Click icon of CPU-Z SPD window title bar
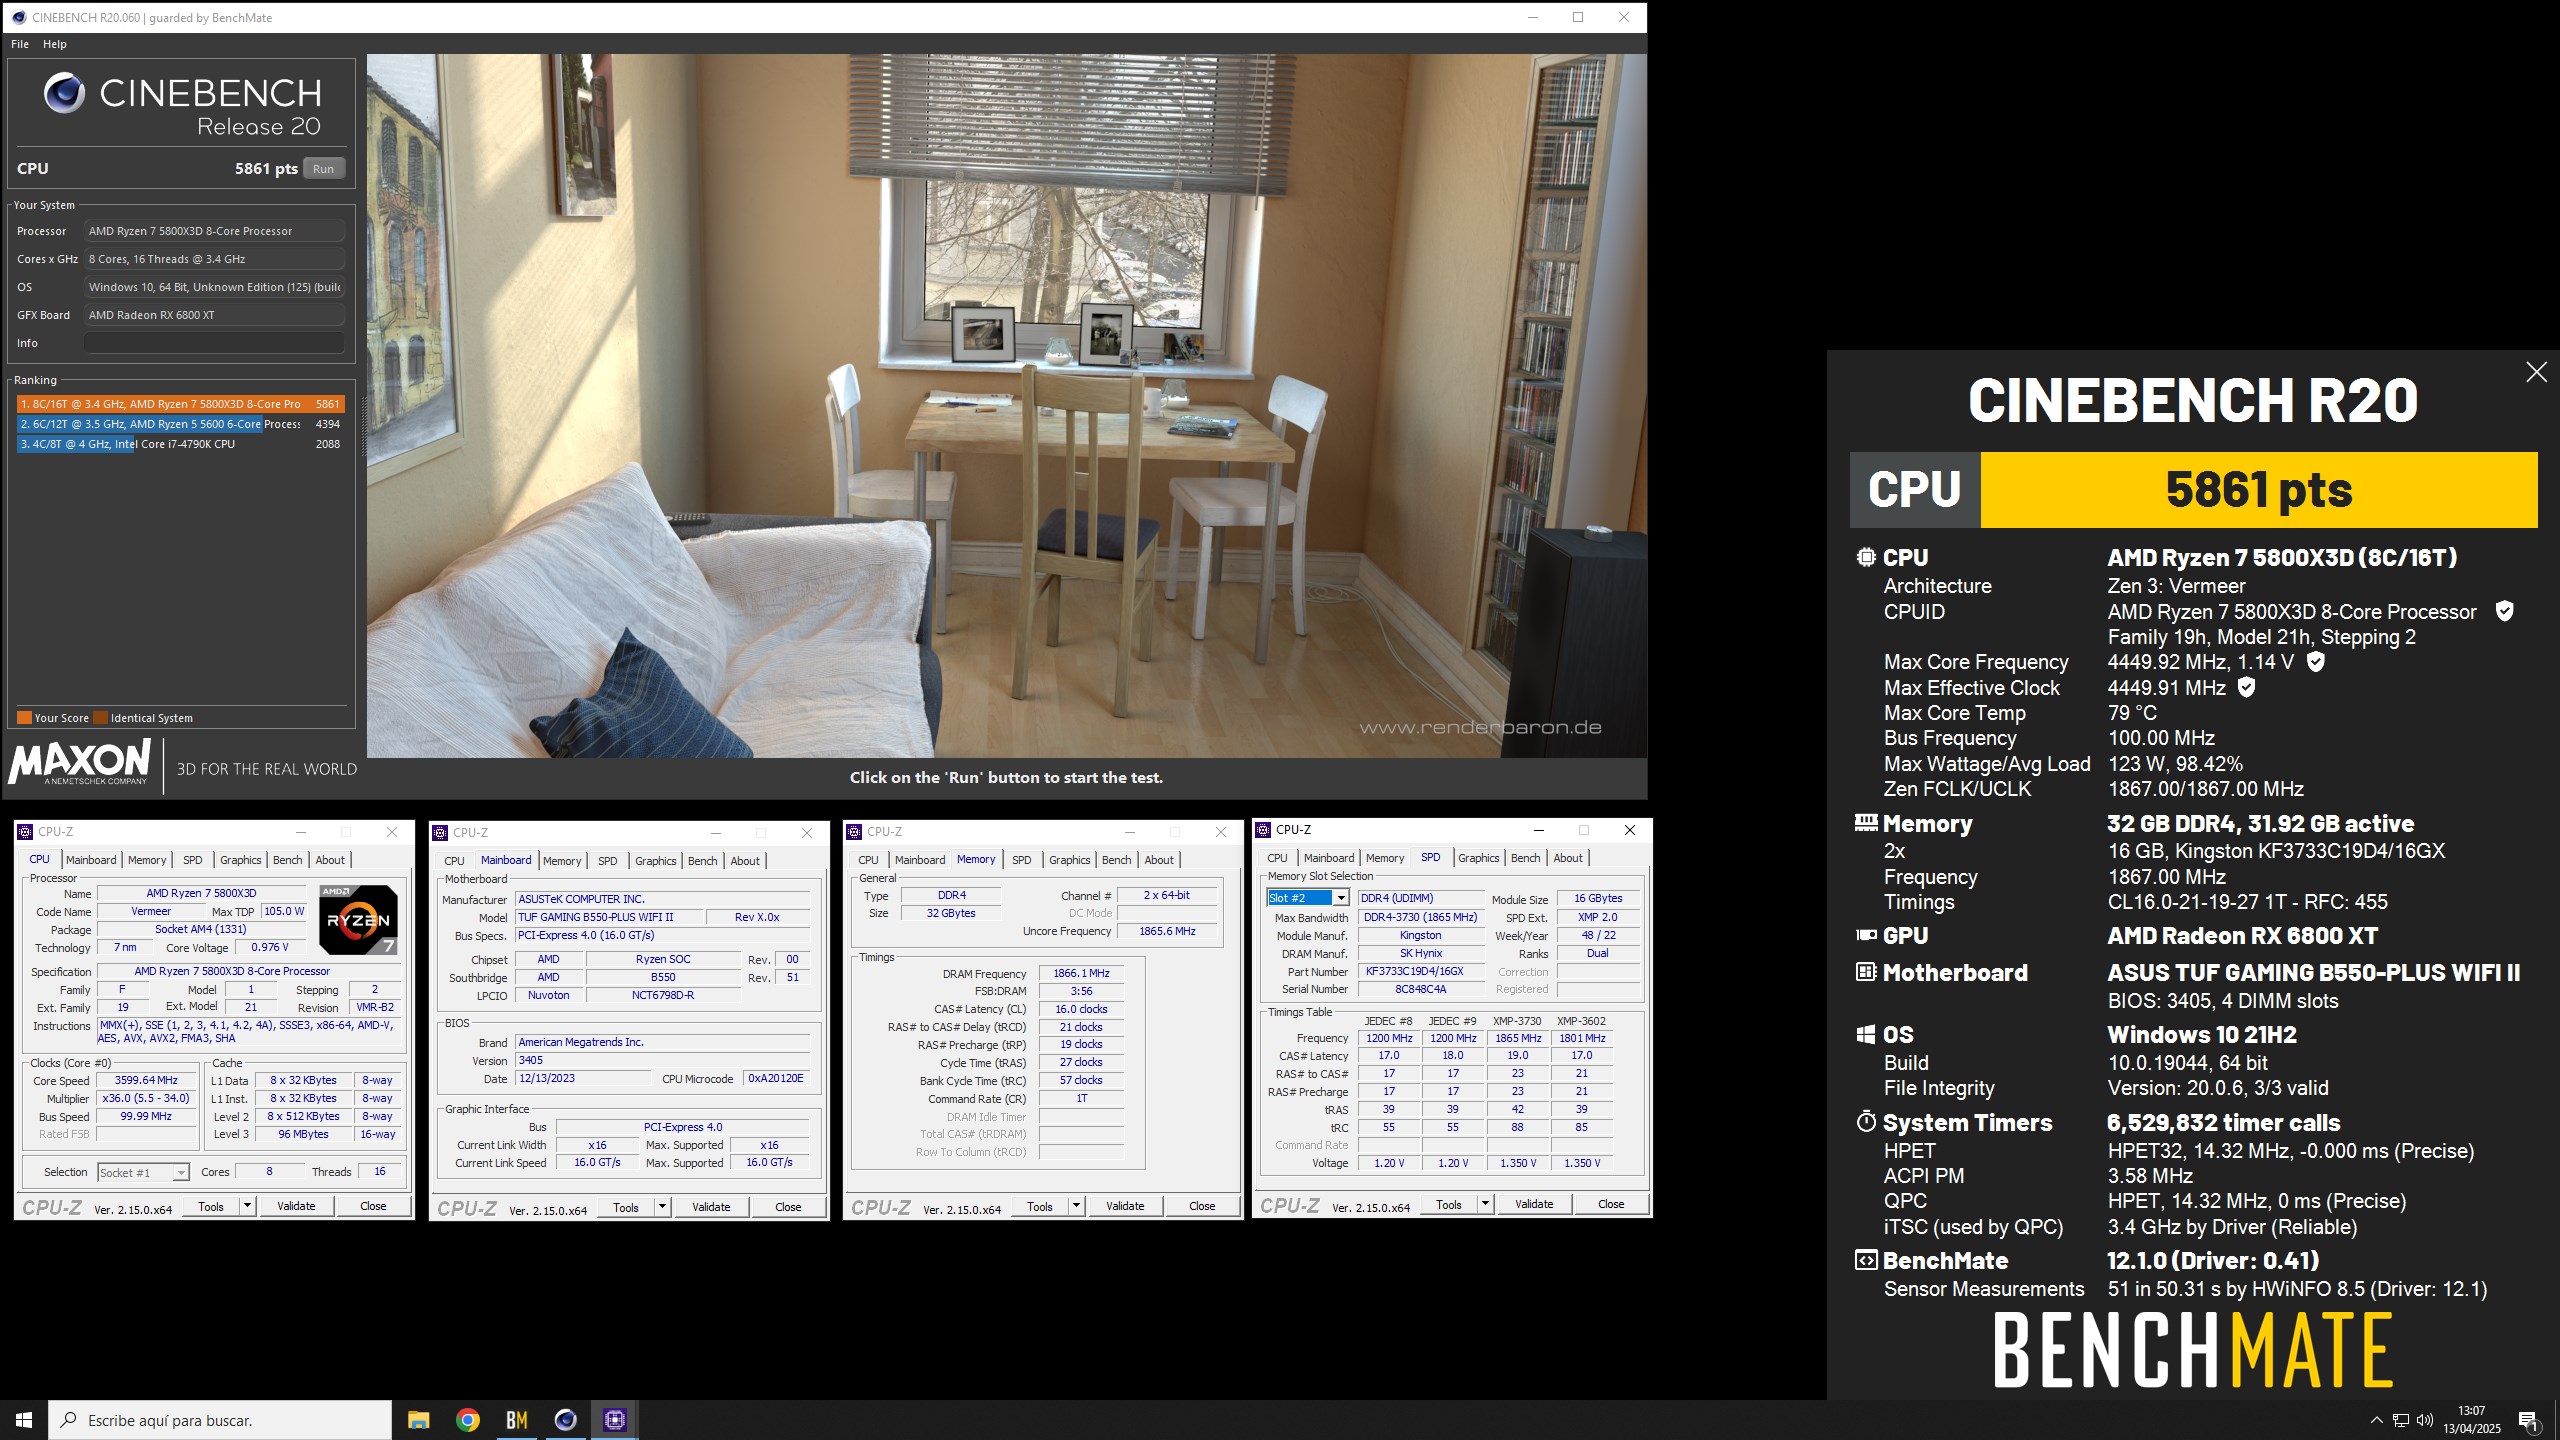Image resolution: width=2560 pixels, height=1440 pixels. (1263, 830)
